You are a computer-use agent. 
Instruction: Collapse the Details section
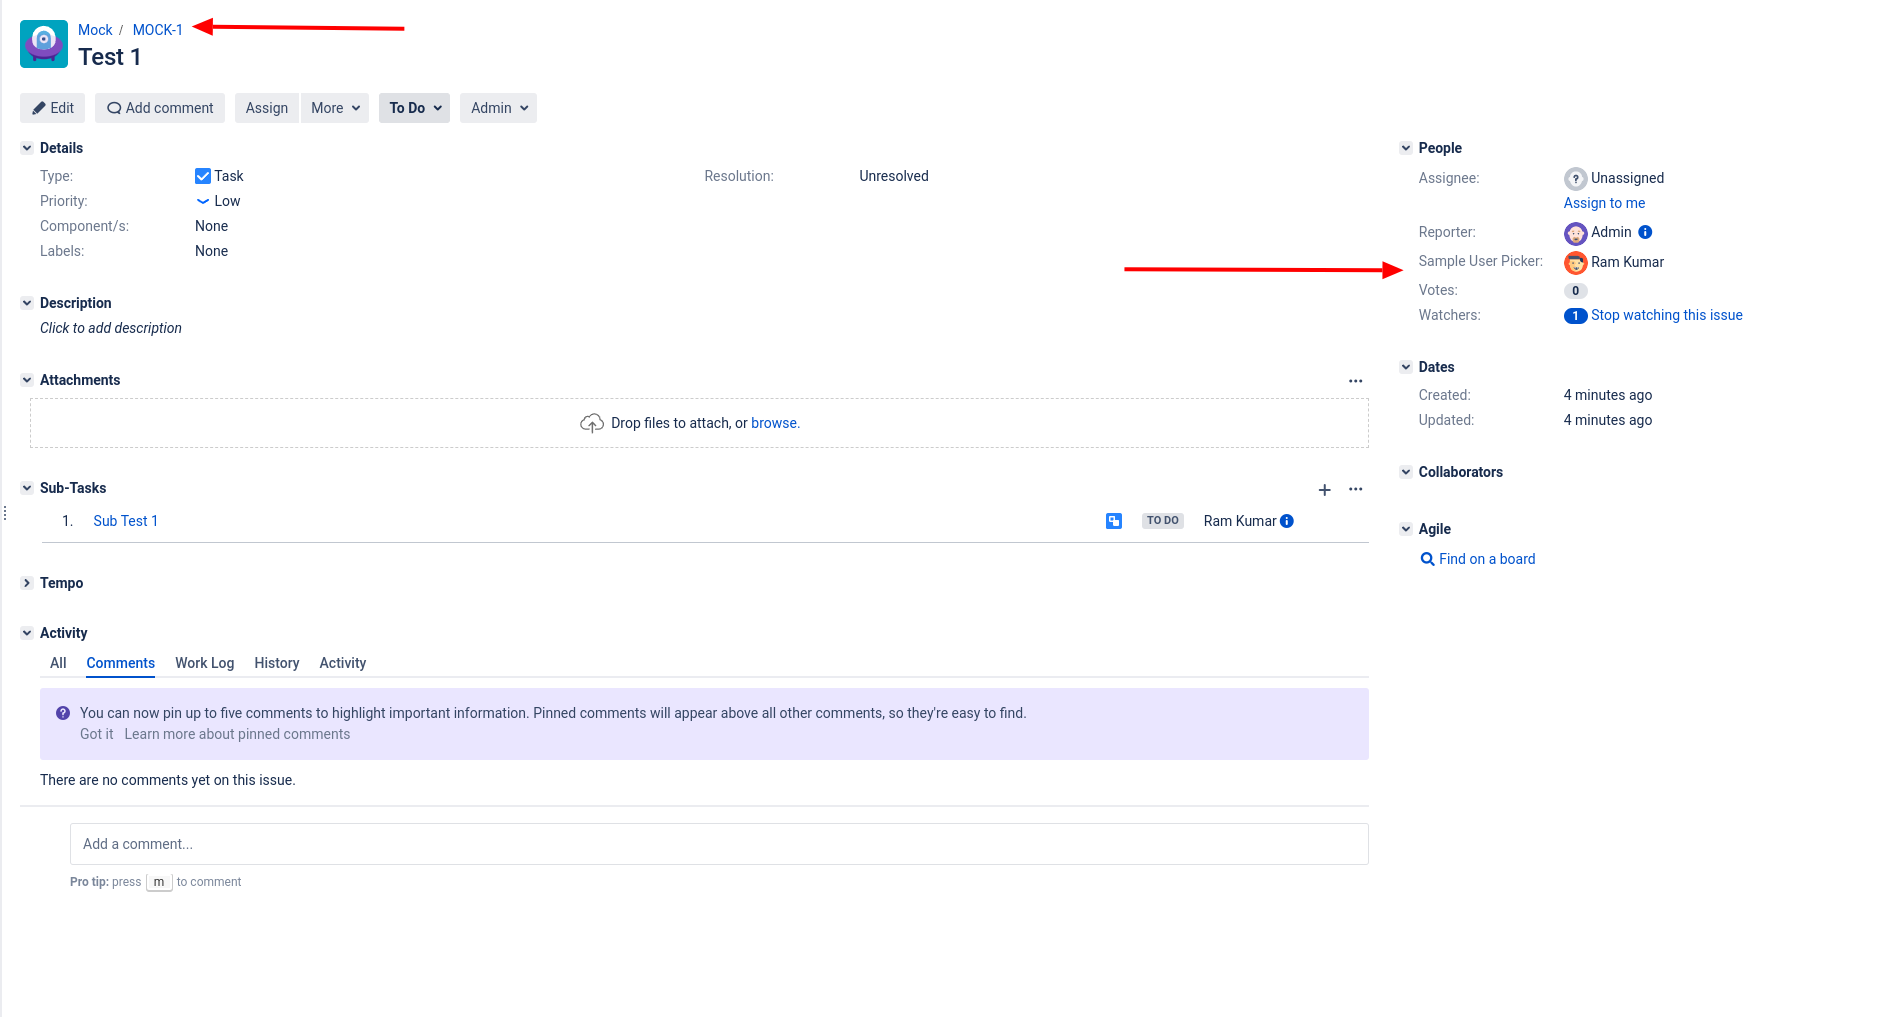click(27, 148)
